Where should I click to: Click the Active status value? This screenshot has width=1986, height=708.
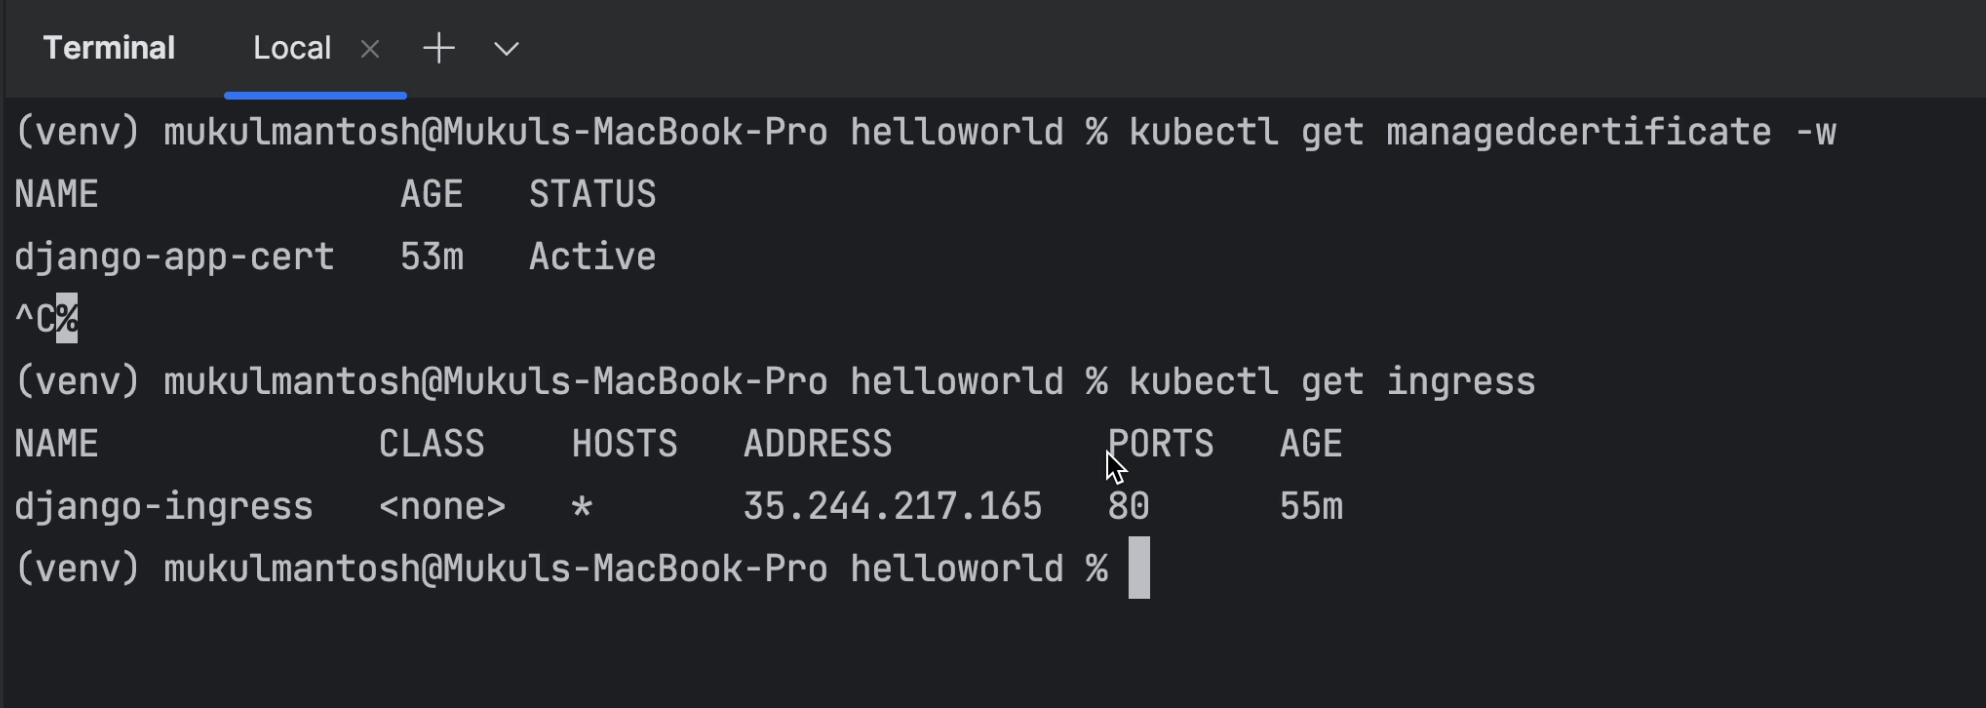click(x=592, y=257)
